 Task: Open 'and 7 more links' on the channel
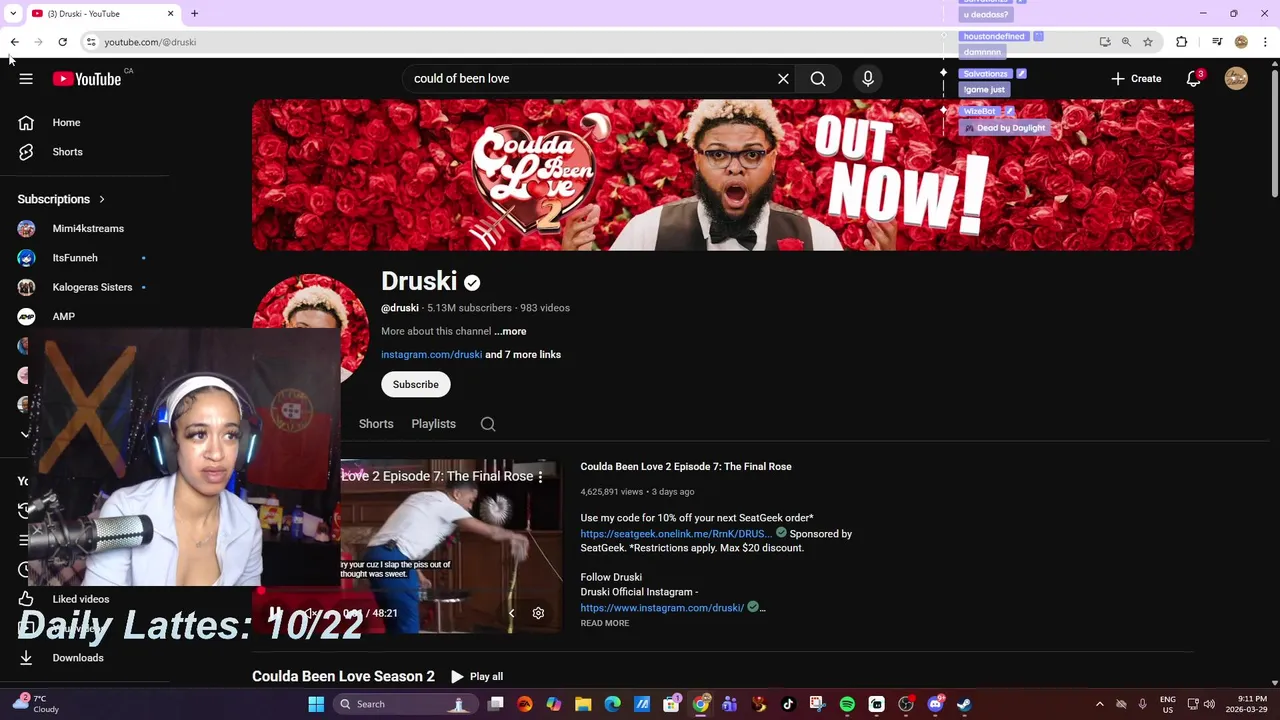click(x=523, y=355)
